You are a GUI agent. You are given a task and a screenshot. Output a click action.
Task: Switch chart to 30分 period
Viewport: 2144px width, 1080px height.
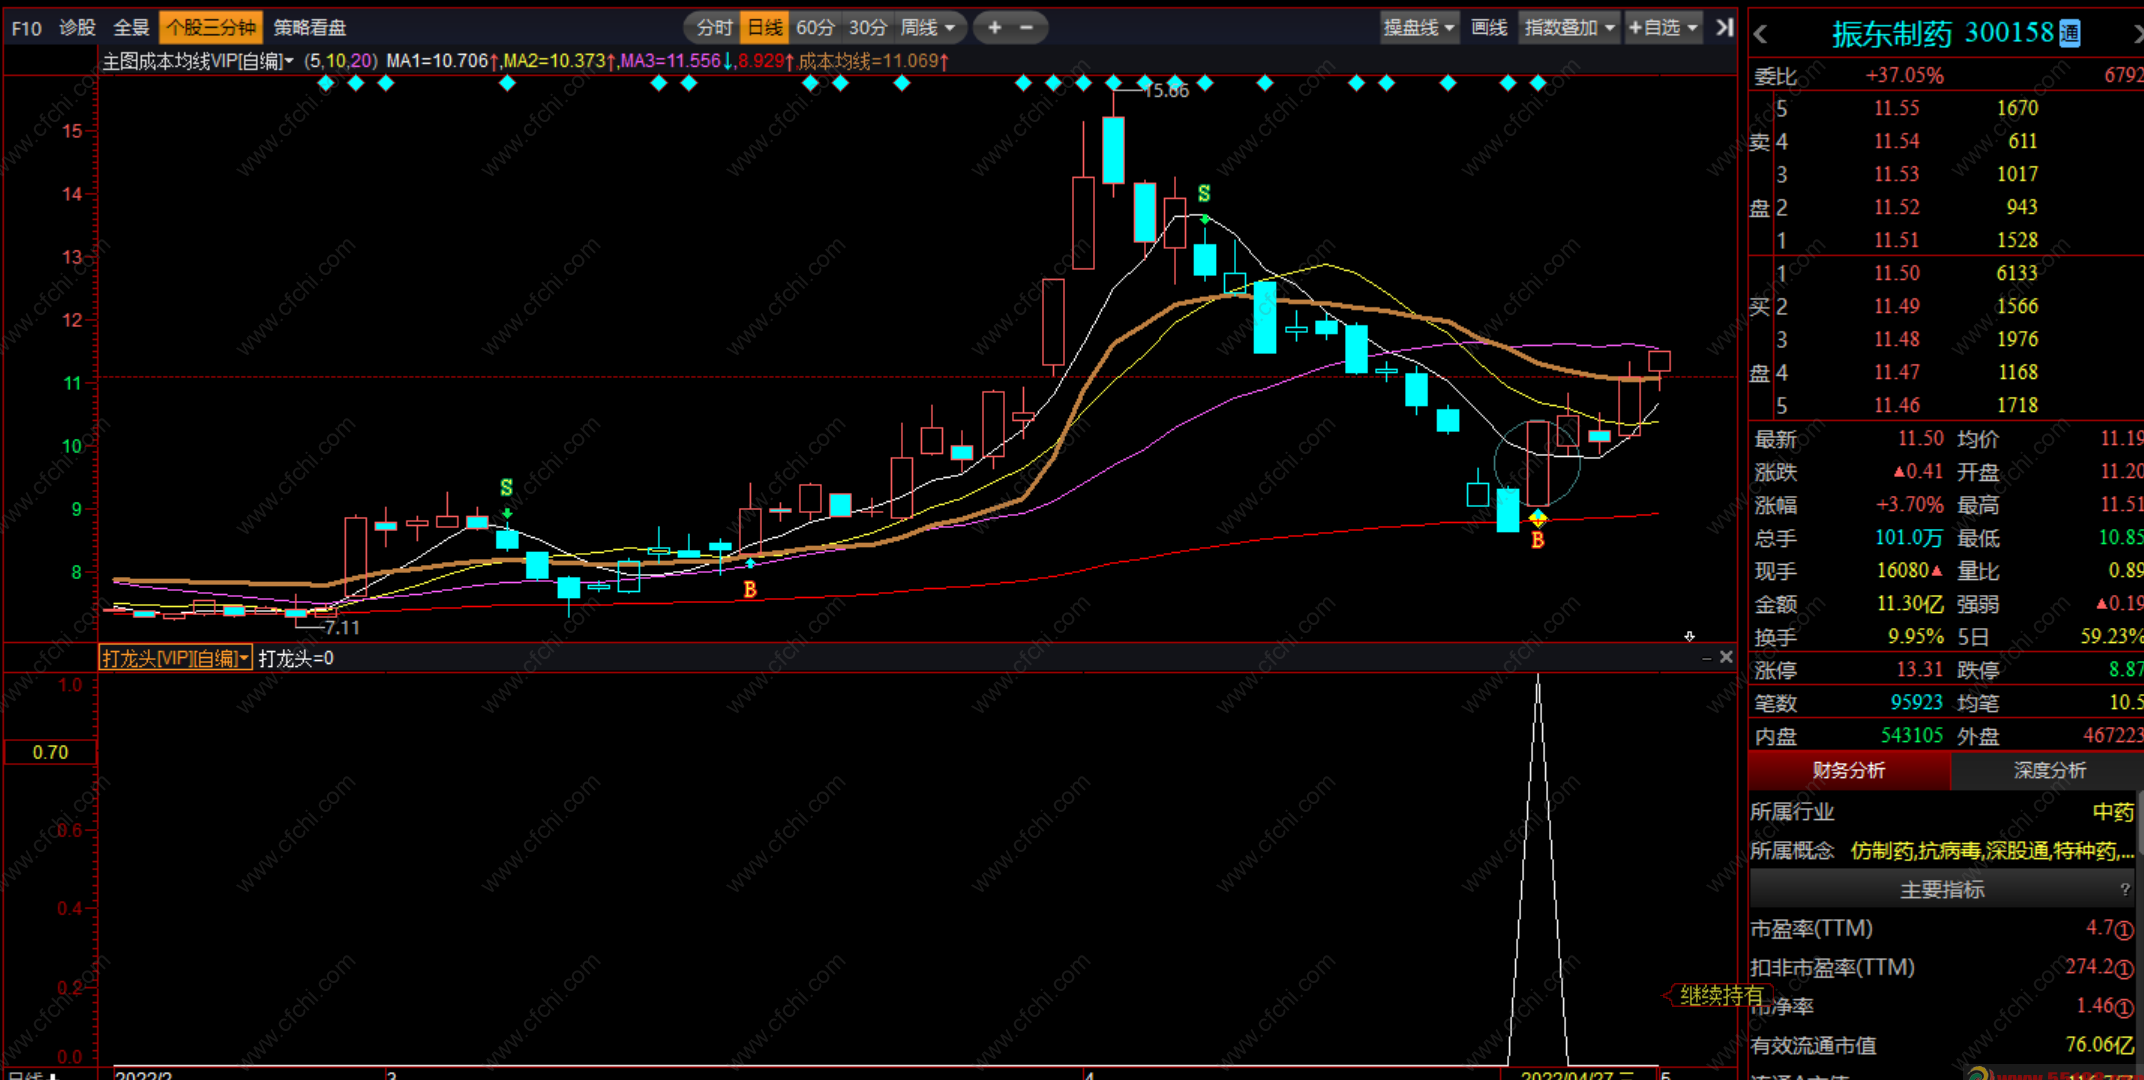click(x=867, y=28)
